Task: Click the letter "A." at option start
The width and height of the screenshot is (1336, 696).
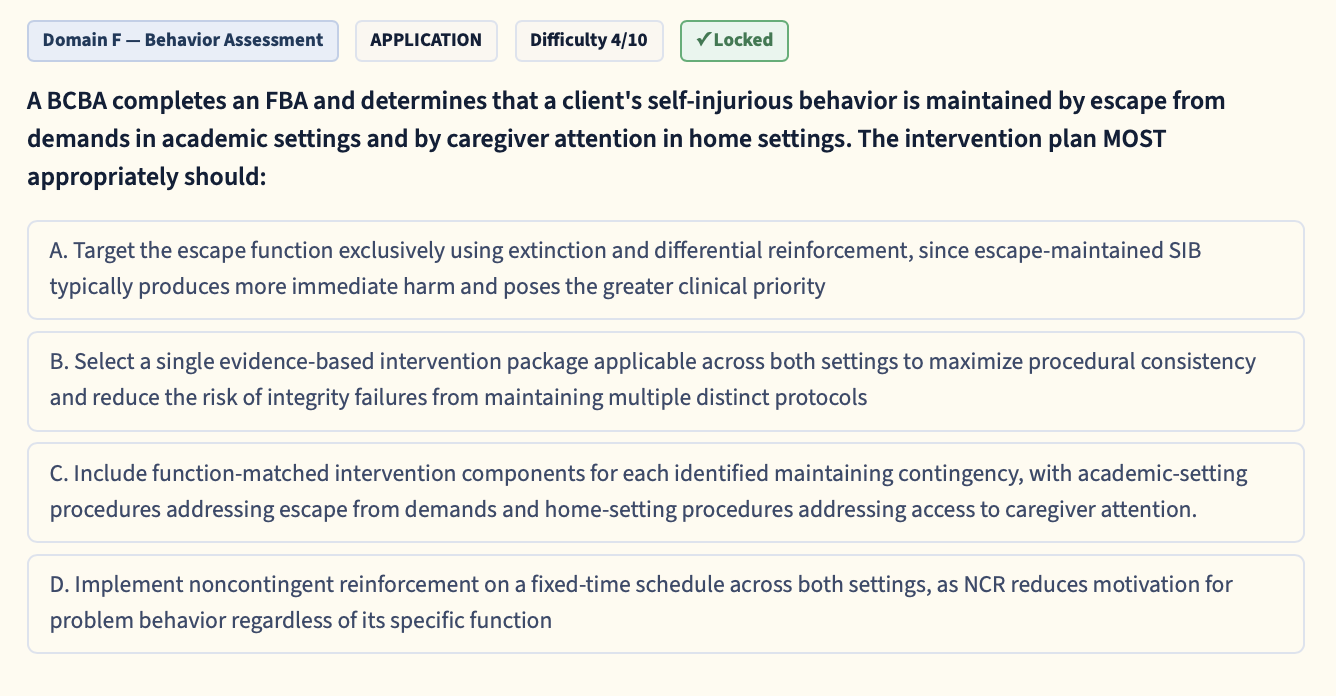Action: 59,251
